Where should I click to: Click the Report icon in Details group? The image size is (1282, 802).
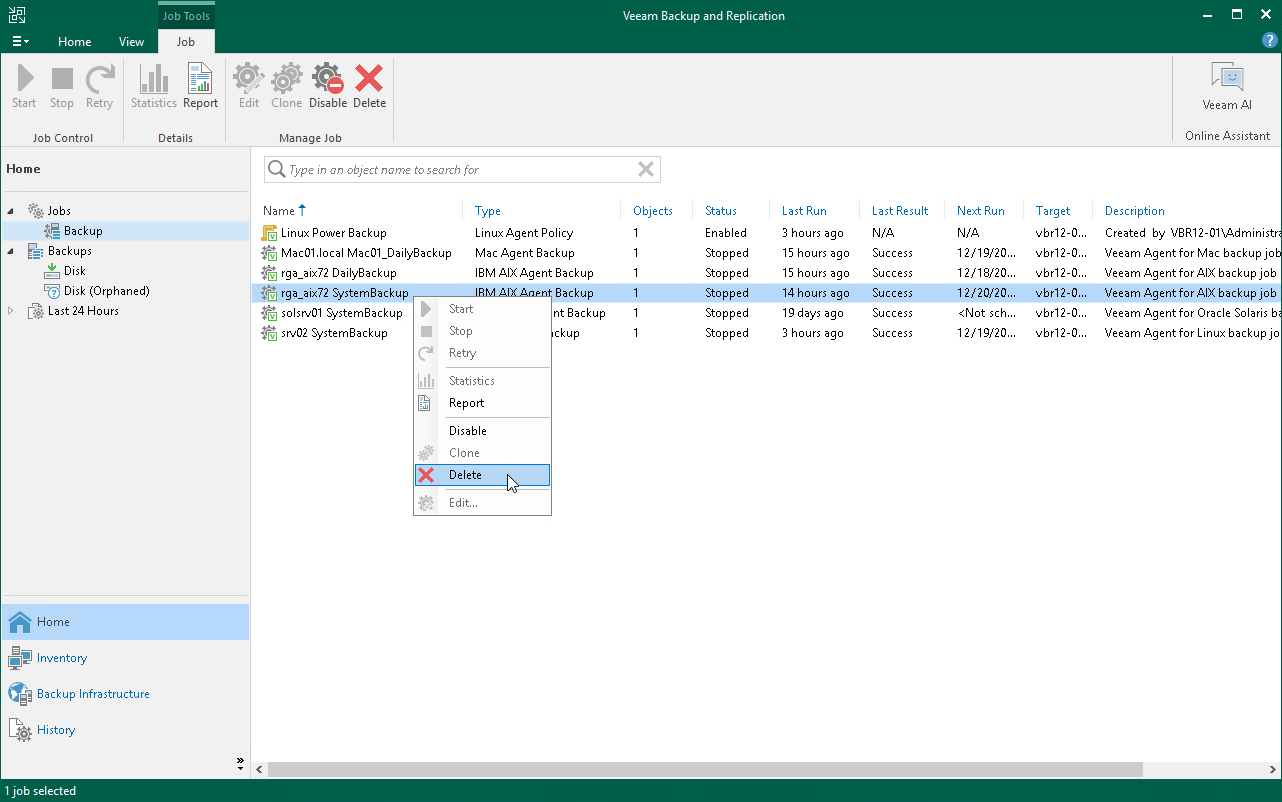tap(199, 80)
